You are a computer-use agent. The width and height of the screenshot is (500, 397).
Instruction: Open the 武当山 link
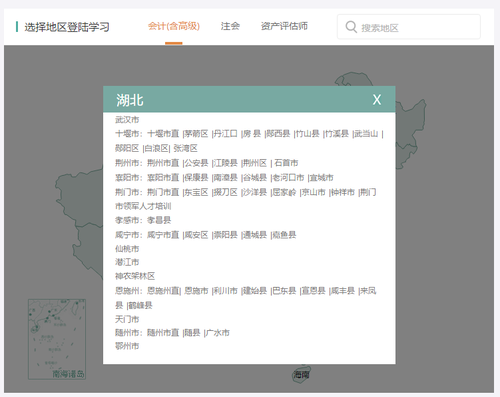click(366, 134)
